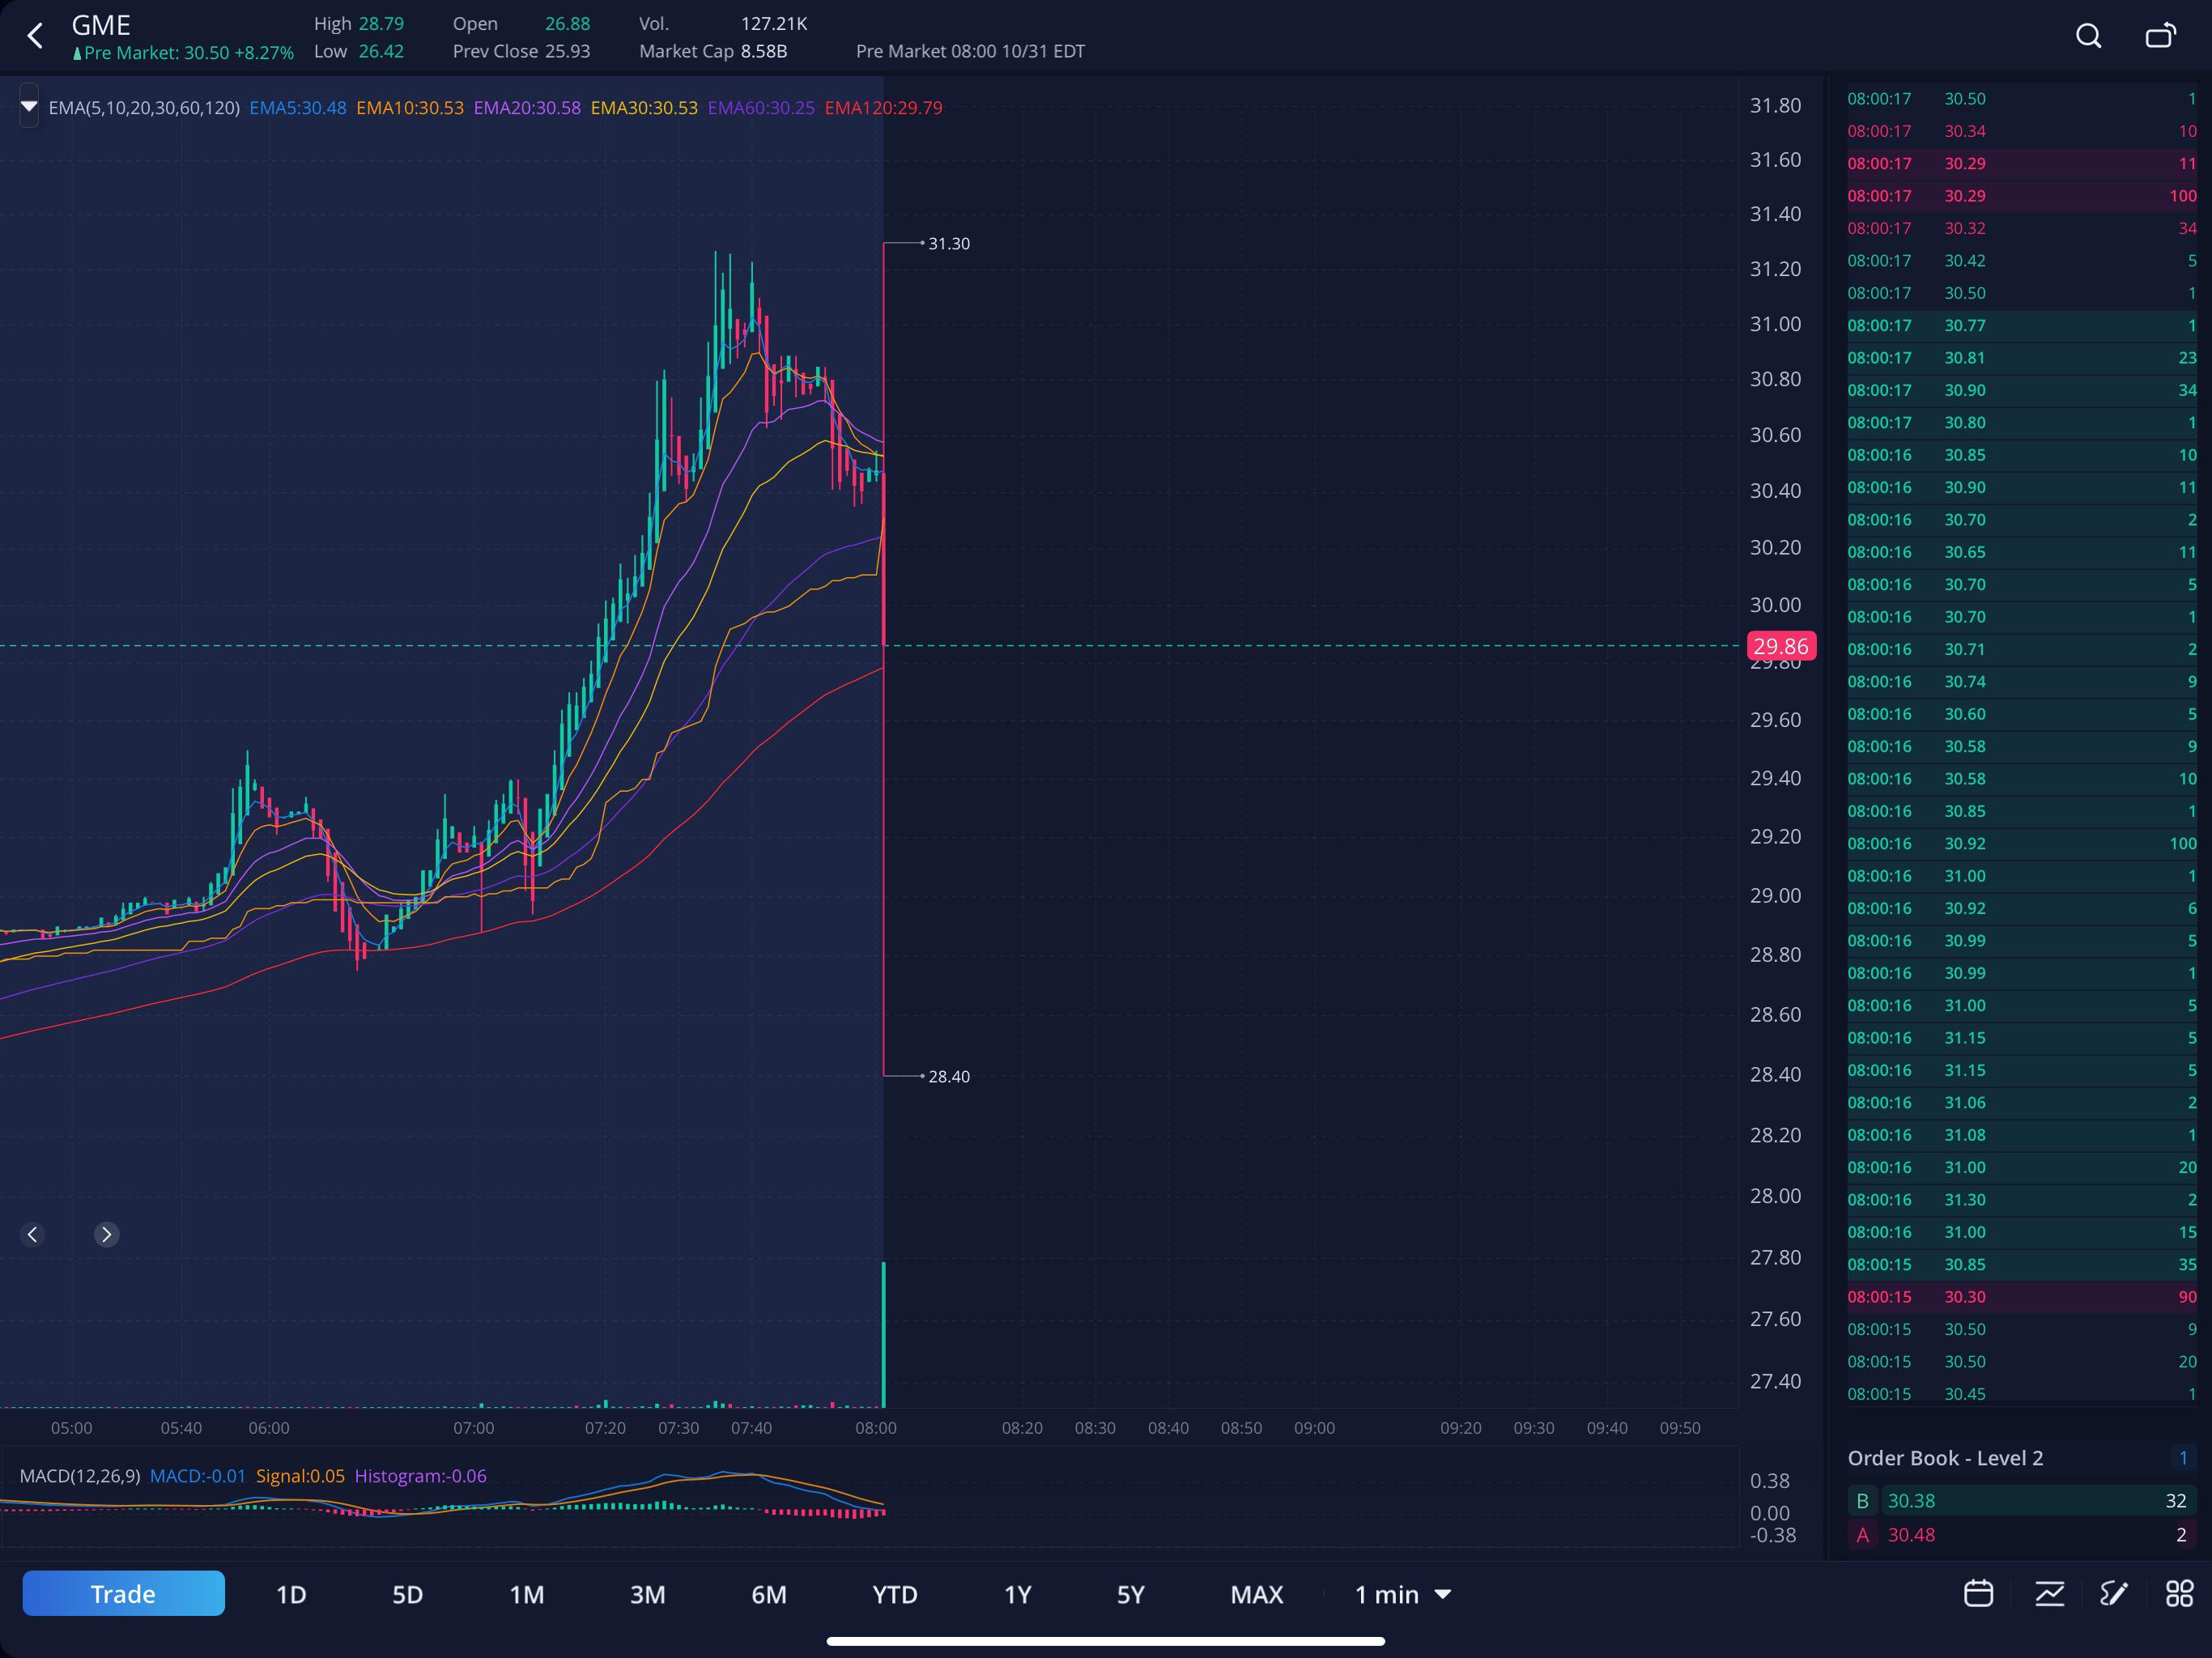Viewport: 2212px width, 1658px height.
Task: Open the calendar icon in bottom toolbar
Action: [1978, 1593]
